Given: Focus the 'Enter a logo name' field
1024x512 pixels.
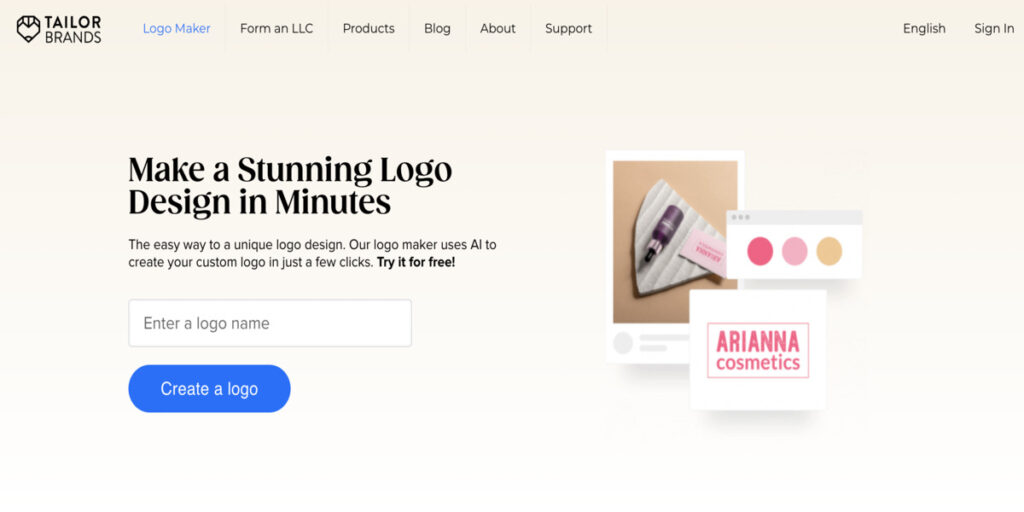Looking at the screenshot, I should click(270, 323).
